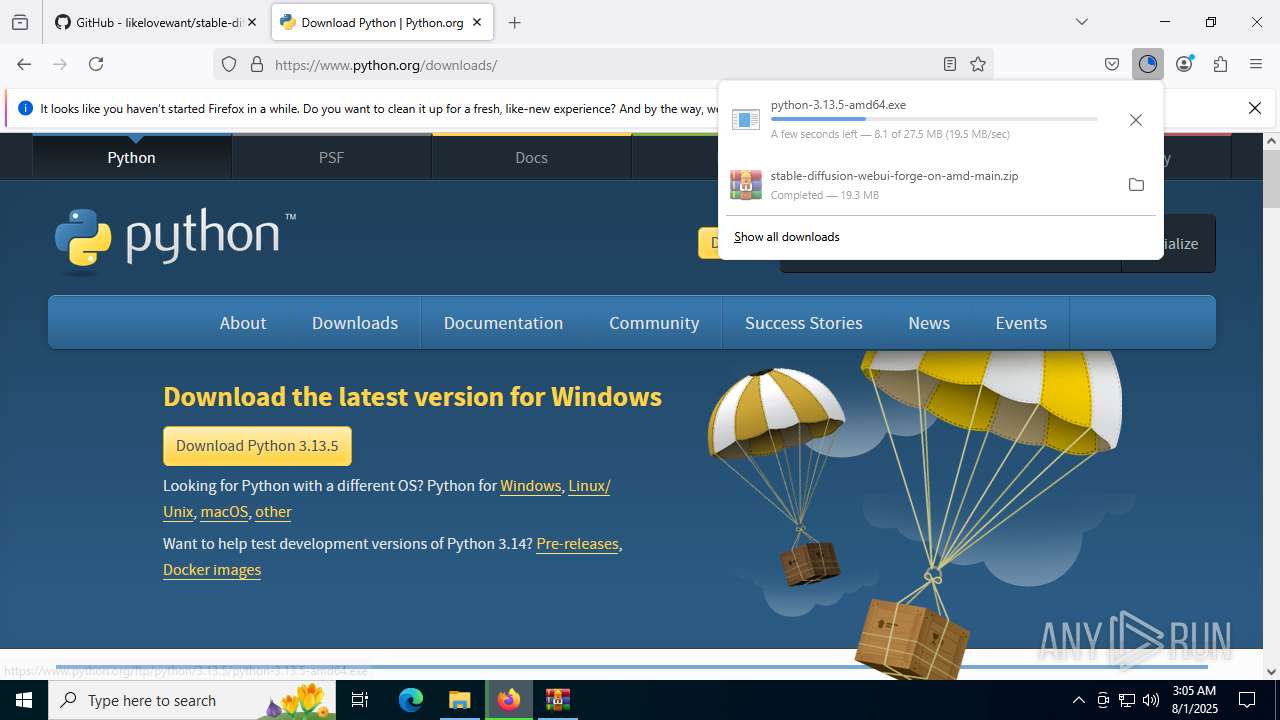Viewport: 1280px width, 720px height.
Task: Save page to Pocket icon
Action: [1112, 64]
